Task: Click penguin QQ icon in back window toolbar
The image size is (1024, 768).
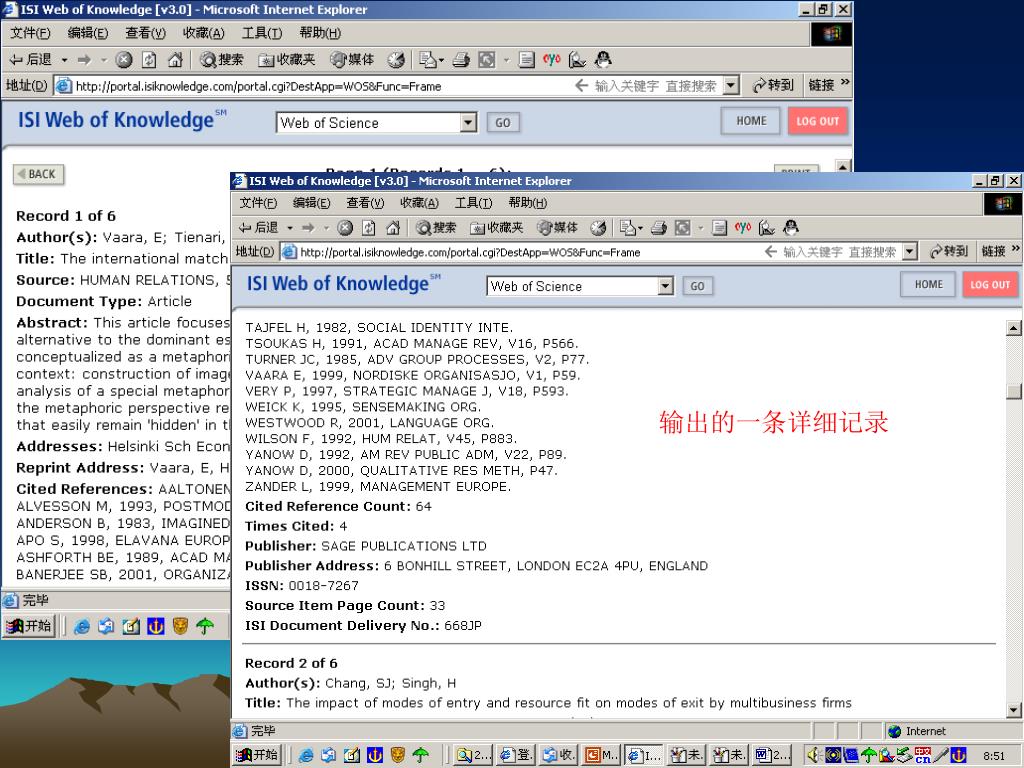Action: (x=603, y=60)
